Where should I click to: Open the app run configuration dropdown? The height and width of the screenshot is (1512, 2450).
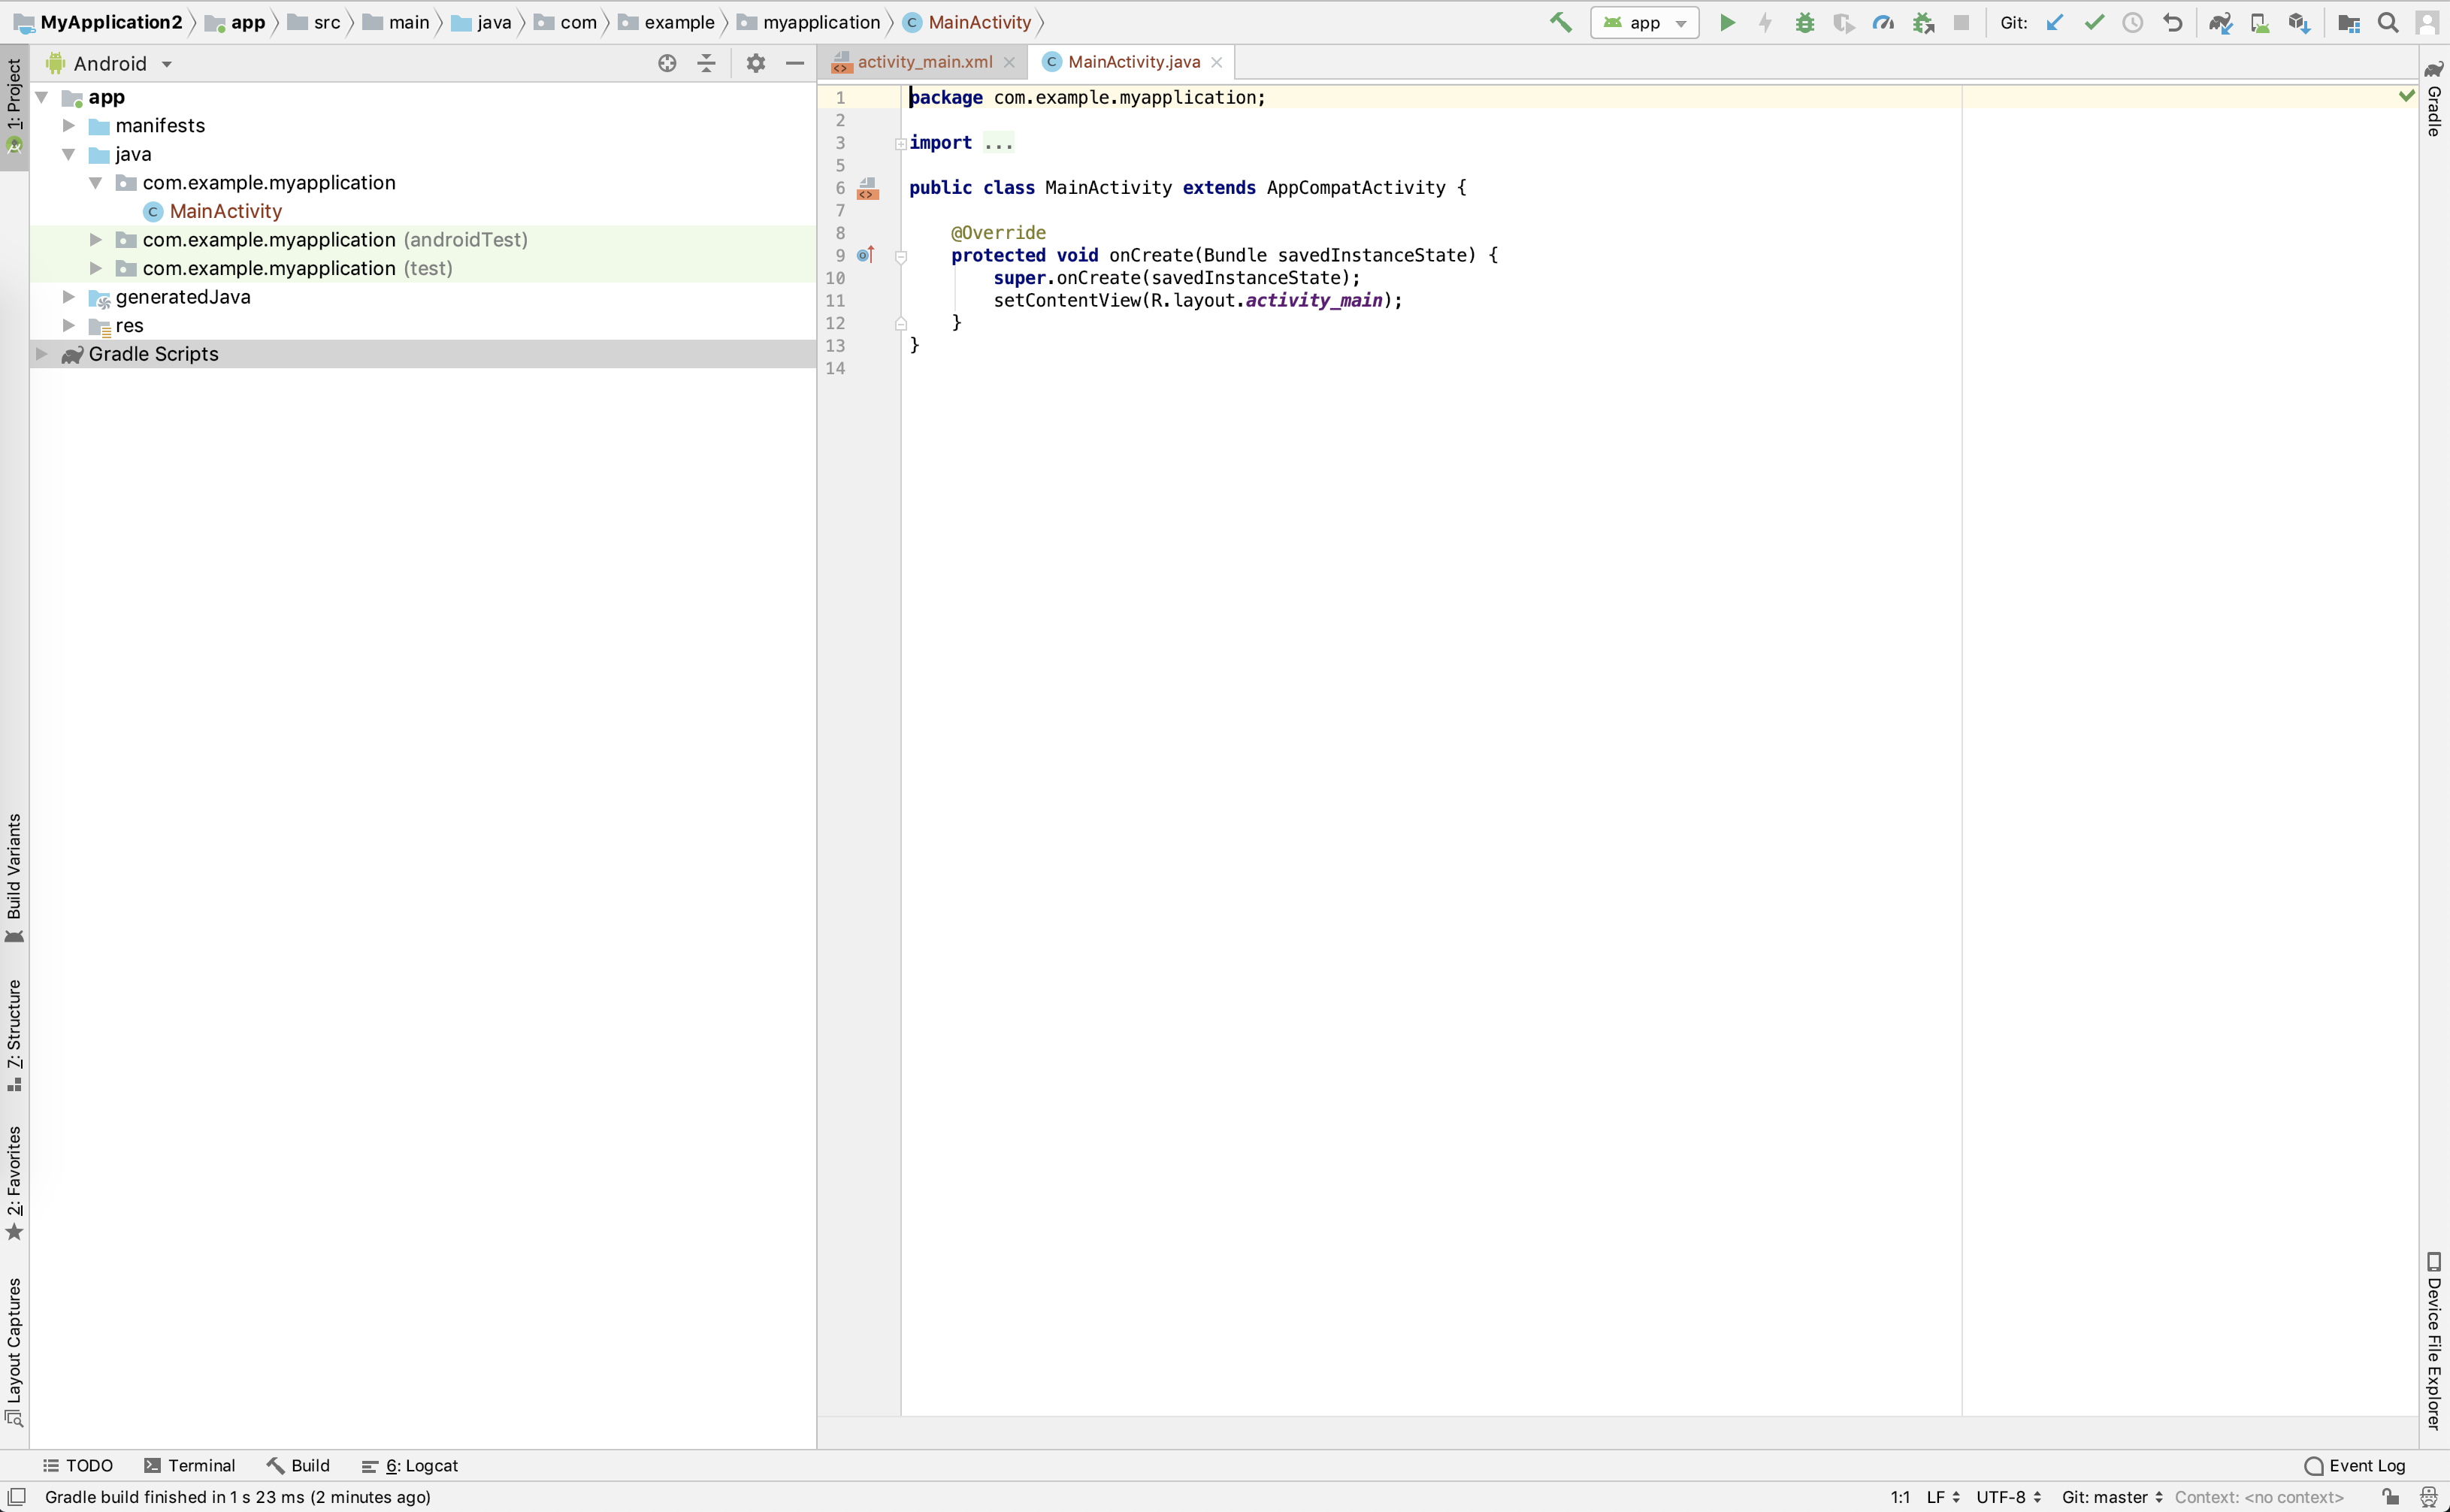[x=1644, y=22]
